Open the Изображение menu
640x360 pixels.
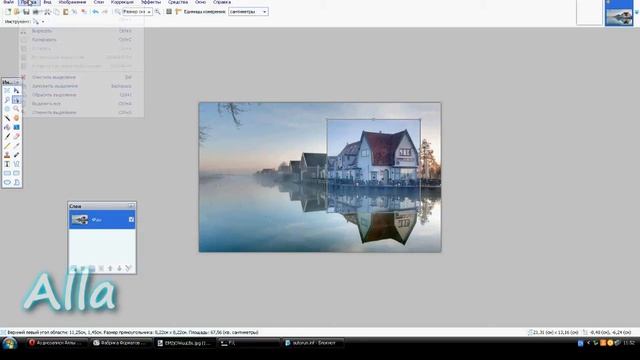(x=72, y=2)
